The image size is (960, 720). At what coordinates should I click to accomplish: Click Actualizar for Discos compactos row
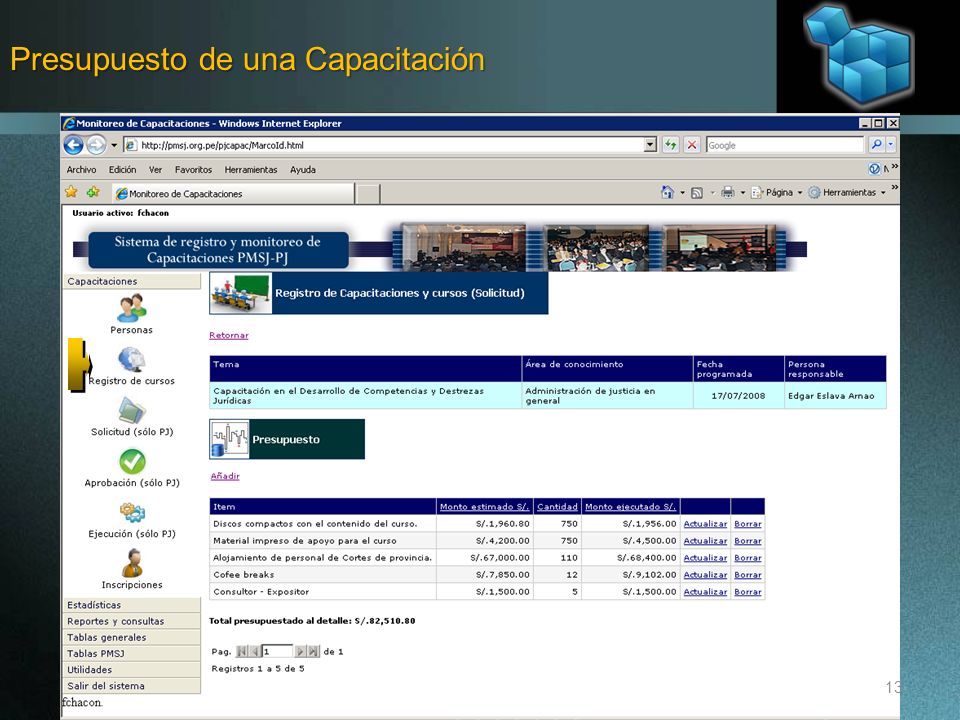(705, 524)
